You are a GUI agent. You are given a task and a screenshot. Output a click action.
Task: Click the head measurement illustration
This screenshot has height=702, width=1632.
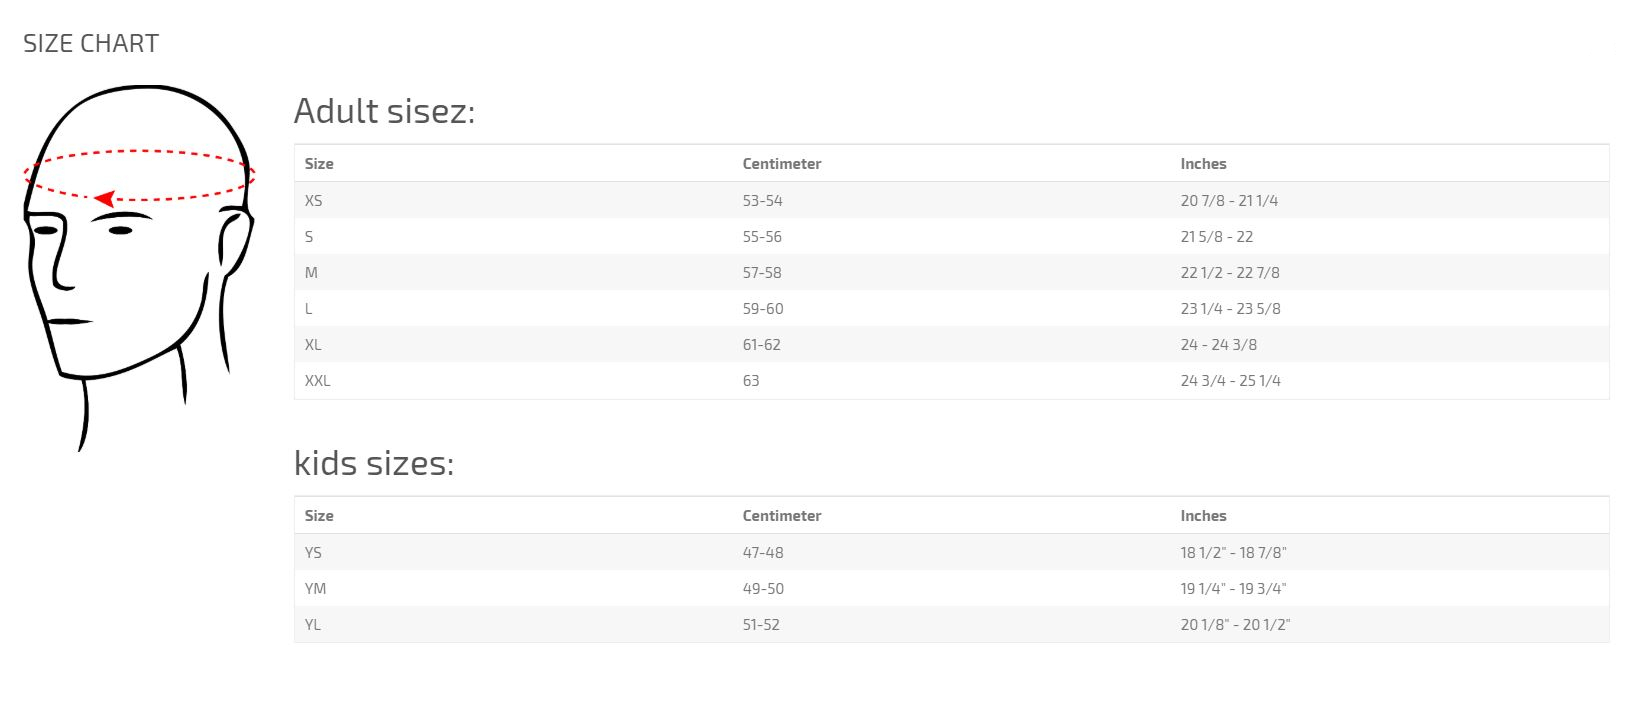(x=138, y=267)
